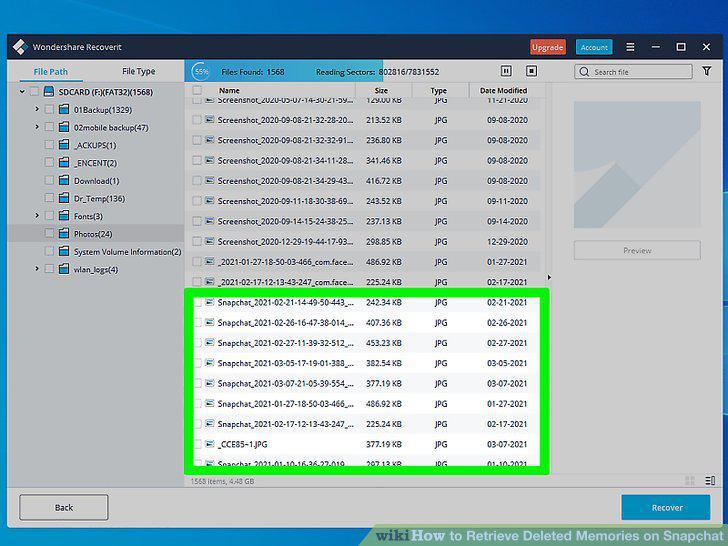Select the Snapchat_2021-02-27-11-39-32-512 file row

pyautogui.click(x=367, y=343)
